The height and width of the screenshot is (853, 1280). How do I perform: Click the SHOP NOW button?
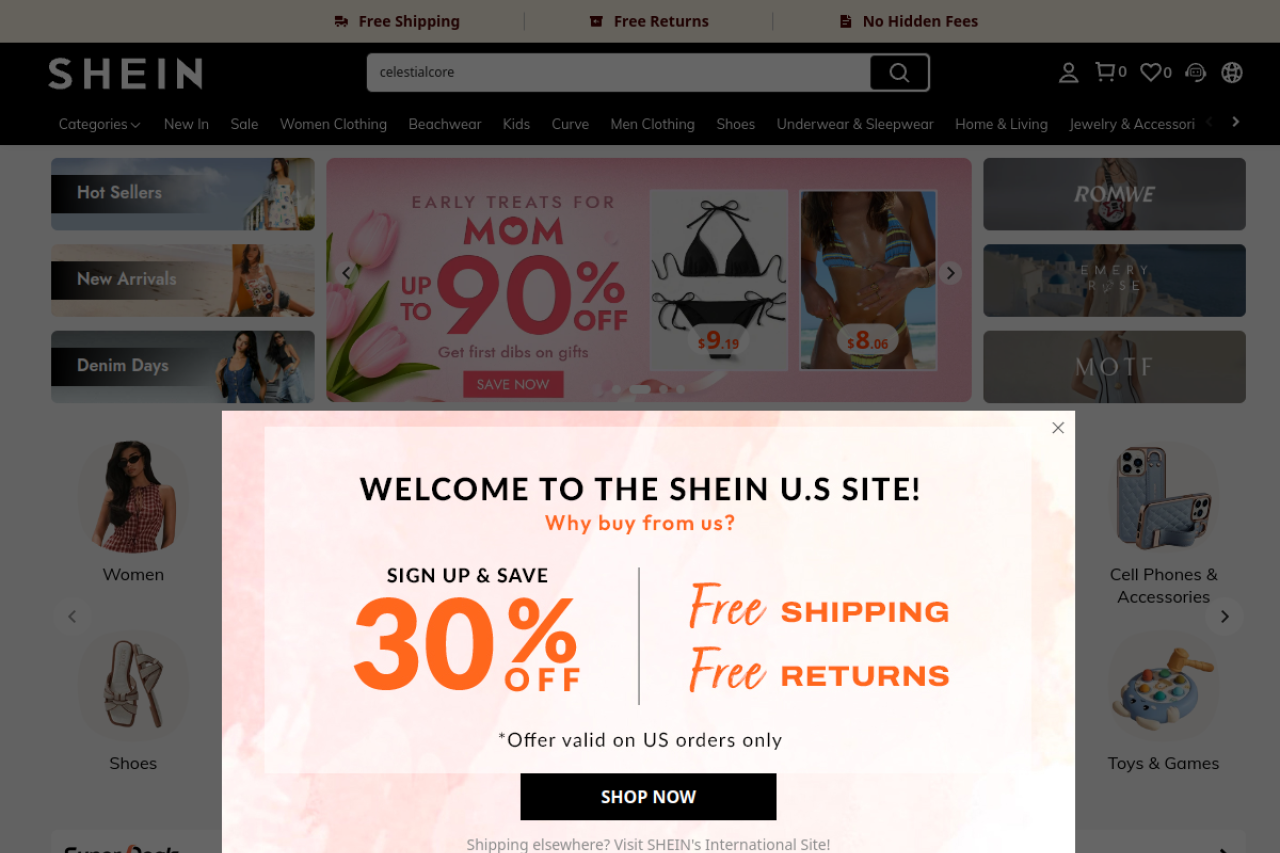tap(648, 797)
